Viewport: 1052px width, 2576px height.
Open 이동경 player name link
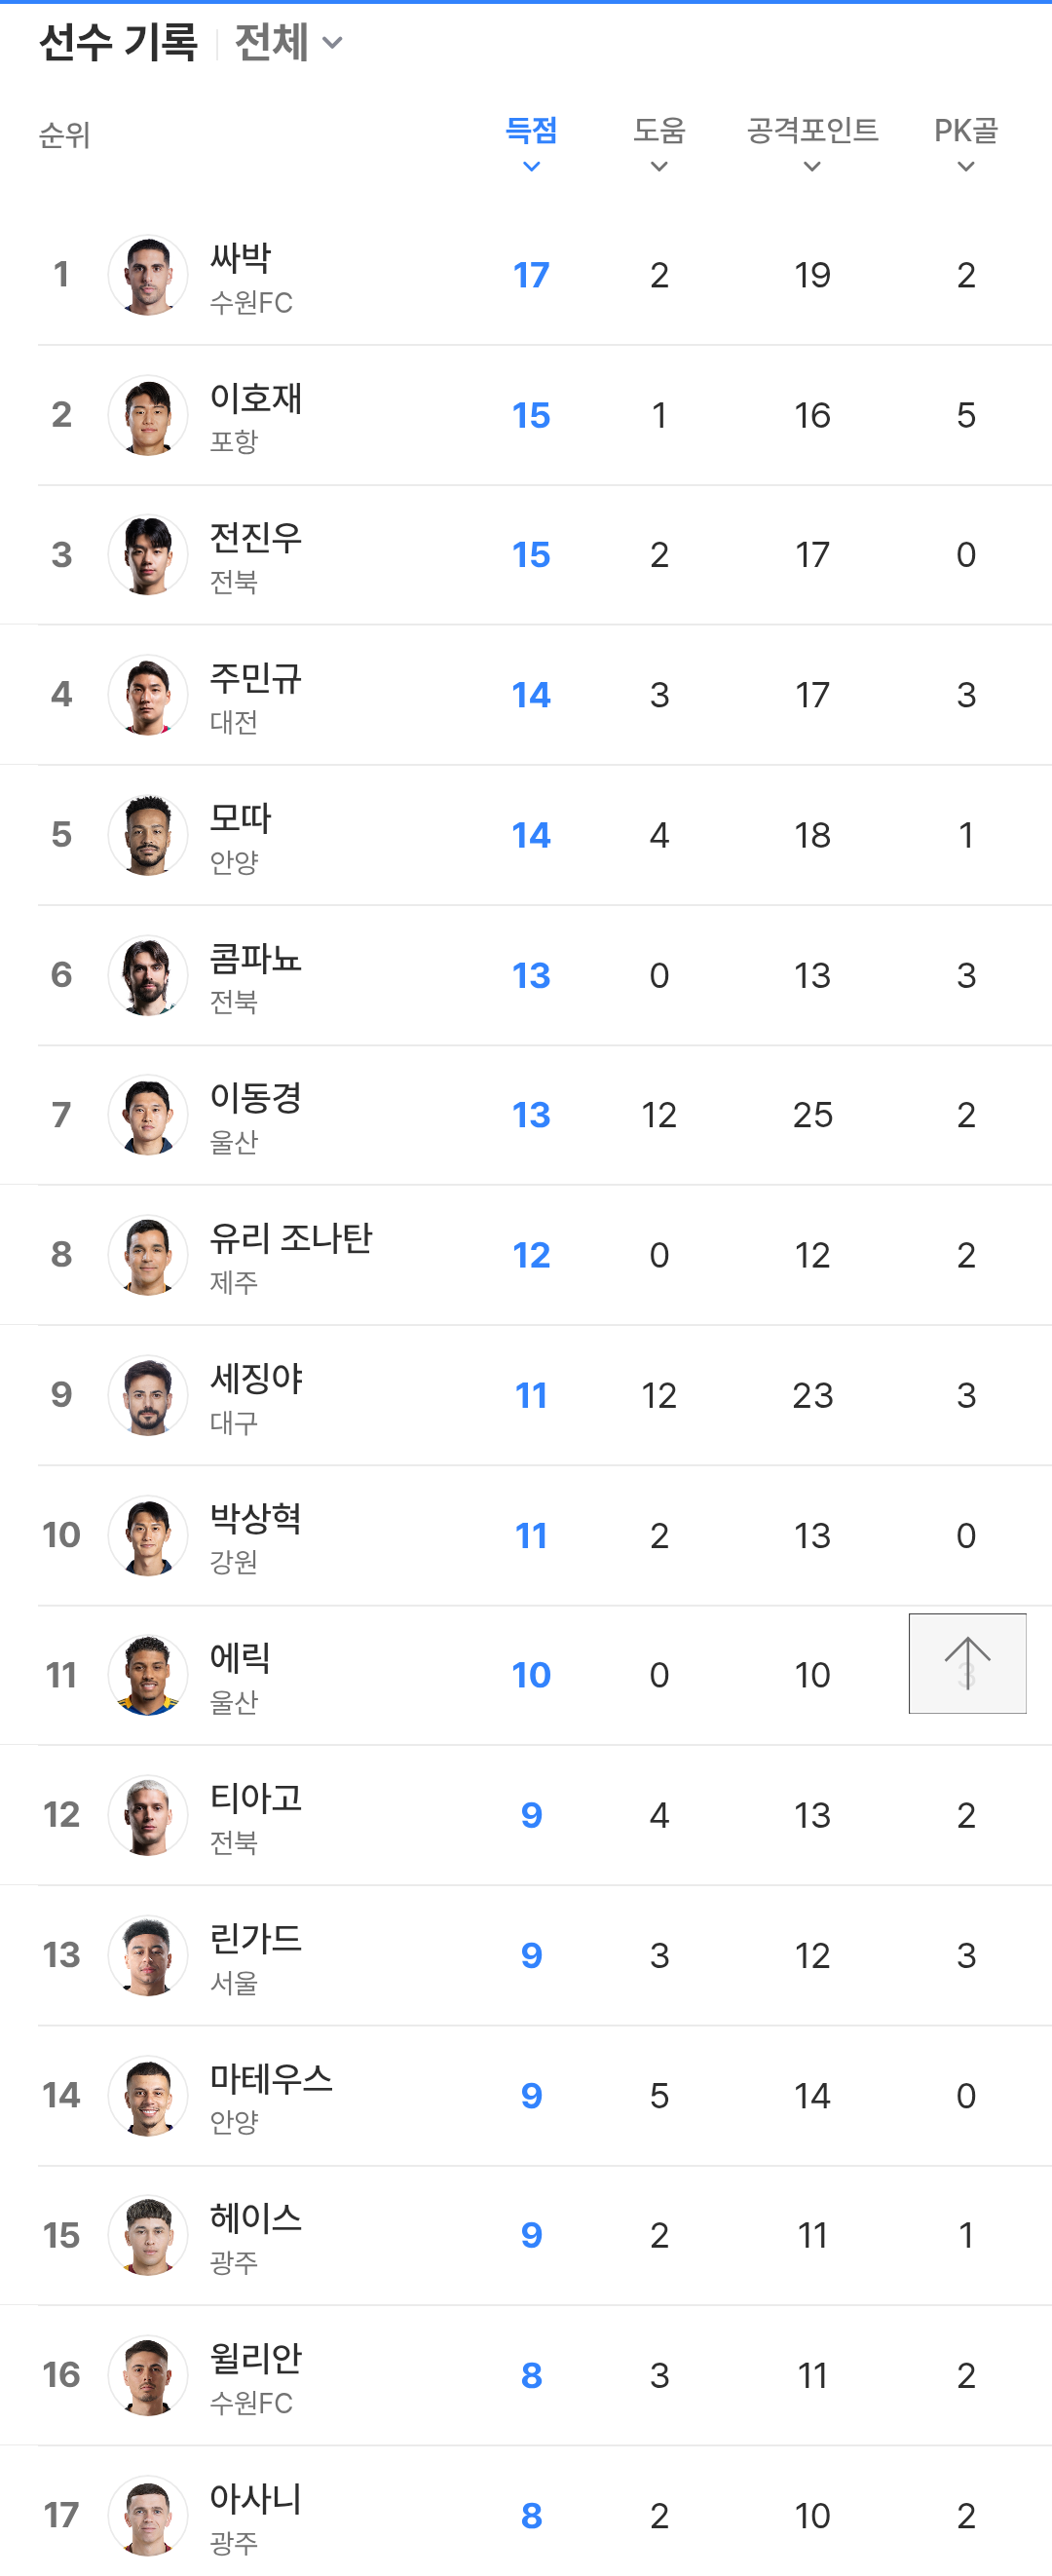click(x=255, y=1098)
